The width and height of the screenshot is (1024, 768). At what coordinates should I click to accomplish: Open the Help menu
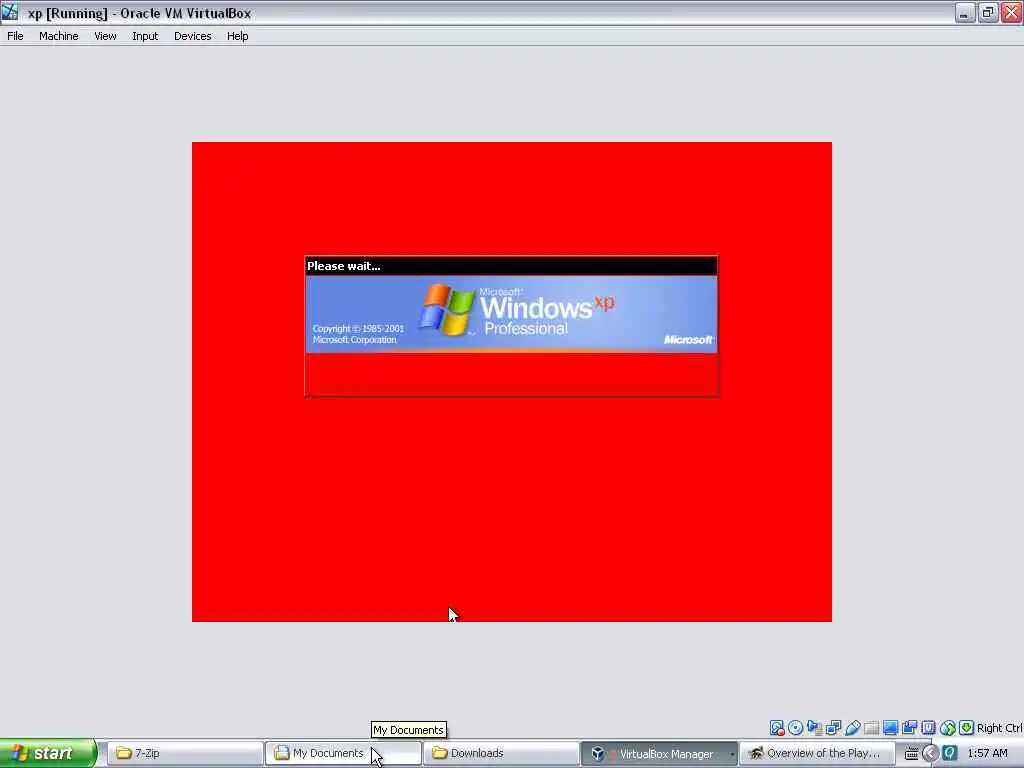237,36
